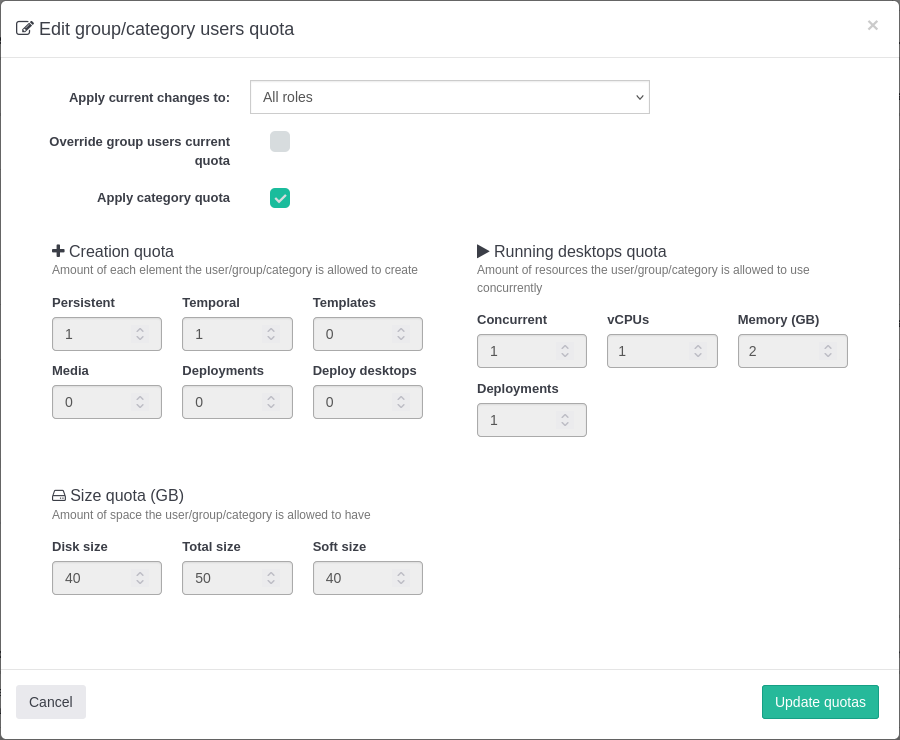Focus the Concurrent desktops input field
Screen dimensions: 900x740
click(518, 351)
